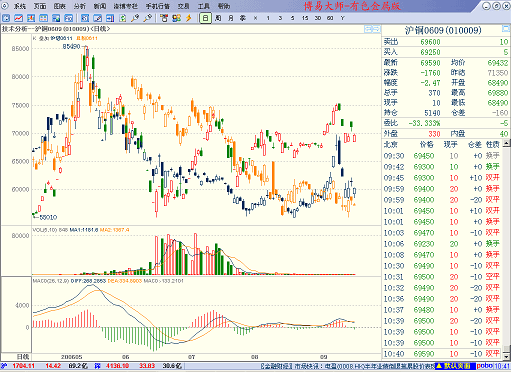Click the first magnifier tool icon
511x372 pixels.
point(135,18)
